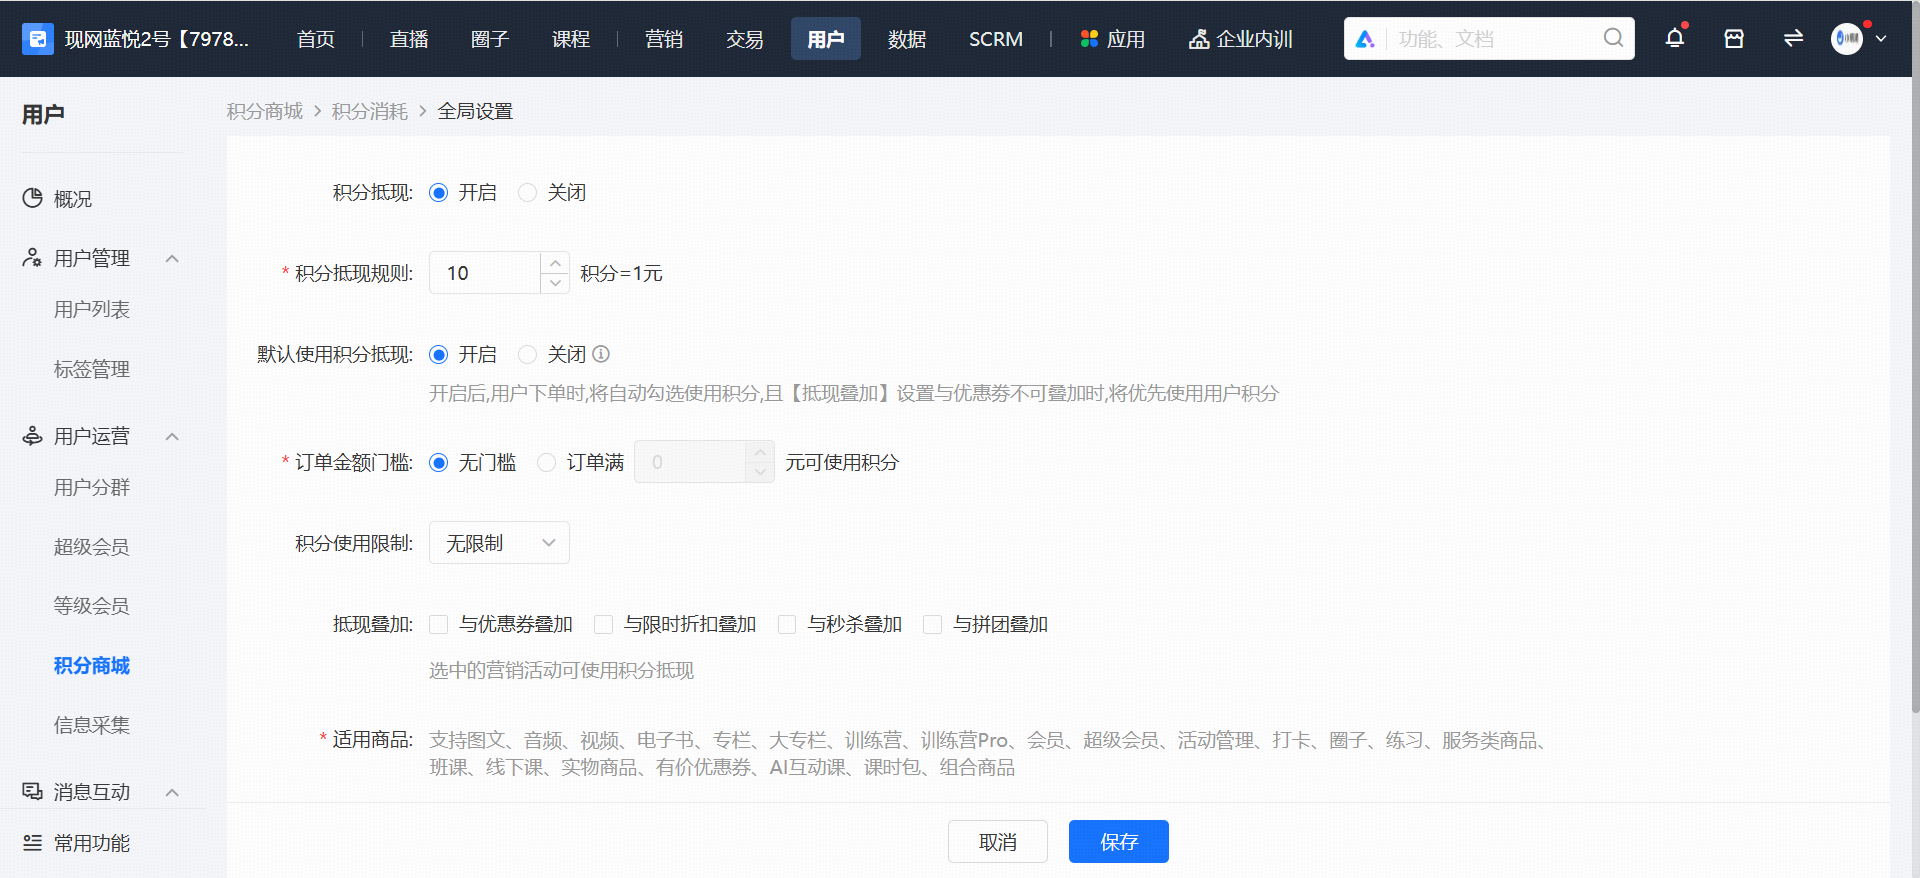1920x878 pixels.
Task: Go to 积分消耗 breadcrumb
Action: tap(370, 111)
